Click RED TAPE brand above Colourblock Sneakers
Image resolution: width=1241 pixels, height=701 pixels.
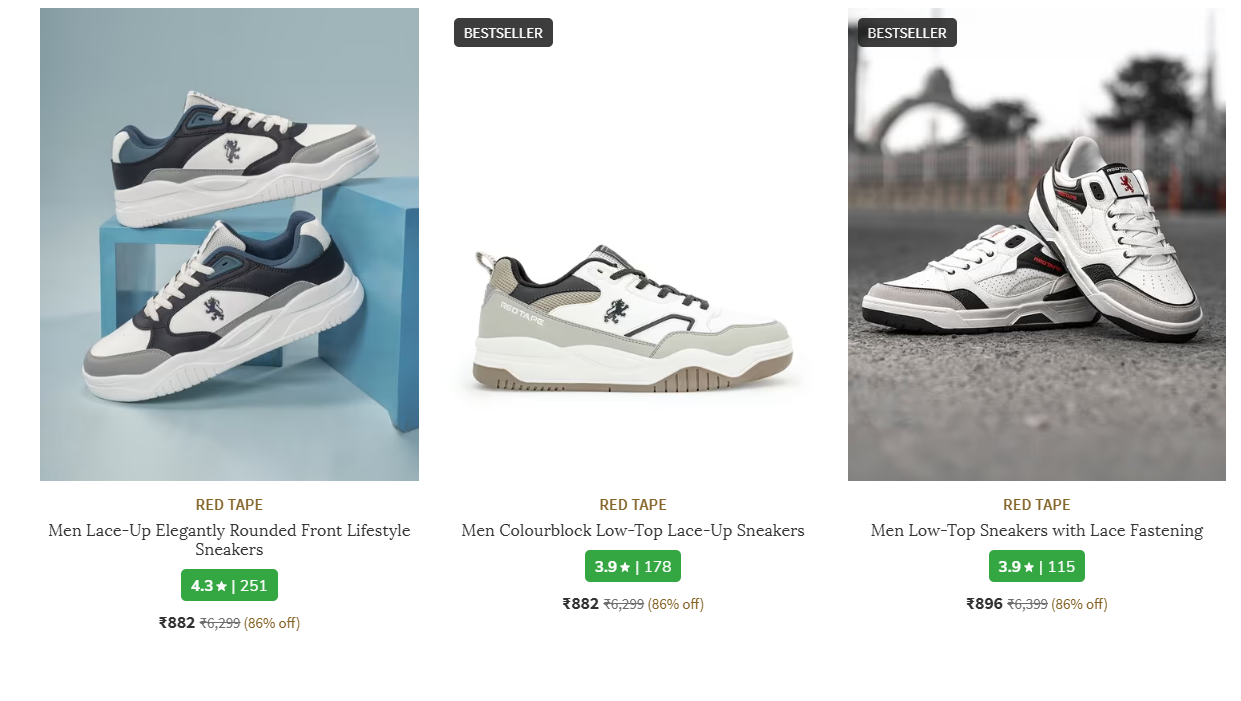[x=633, y=505]
